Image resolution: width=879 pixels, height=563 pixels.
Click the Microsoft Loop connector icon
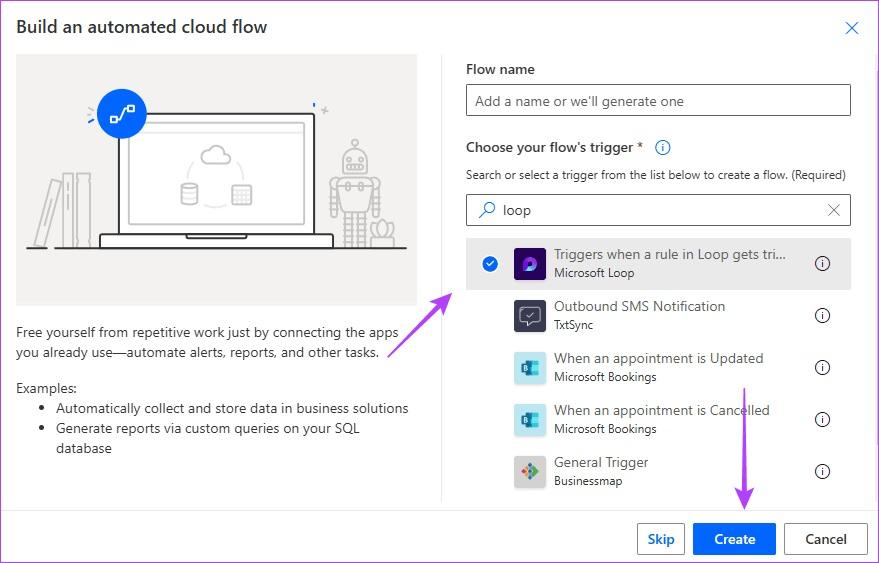tap(530, 264)
